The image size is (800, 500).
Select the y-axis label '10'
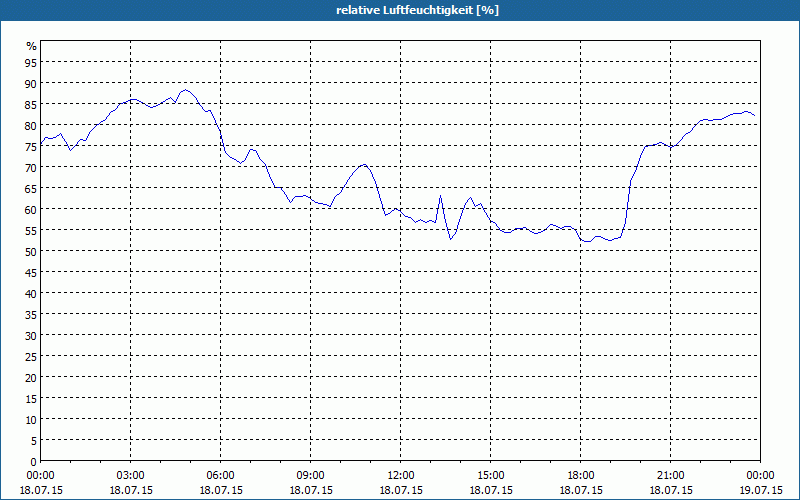31,419
